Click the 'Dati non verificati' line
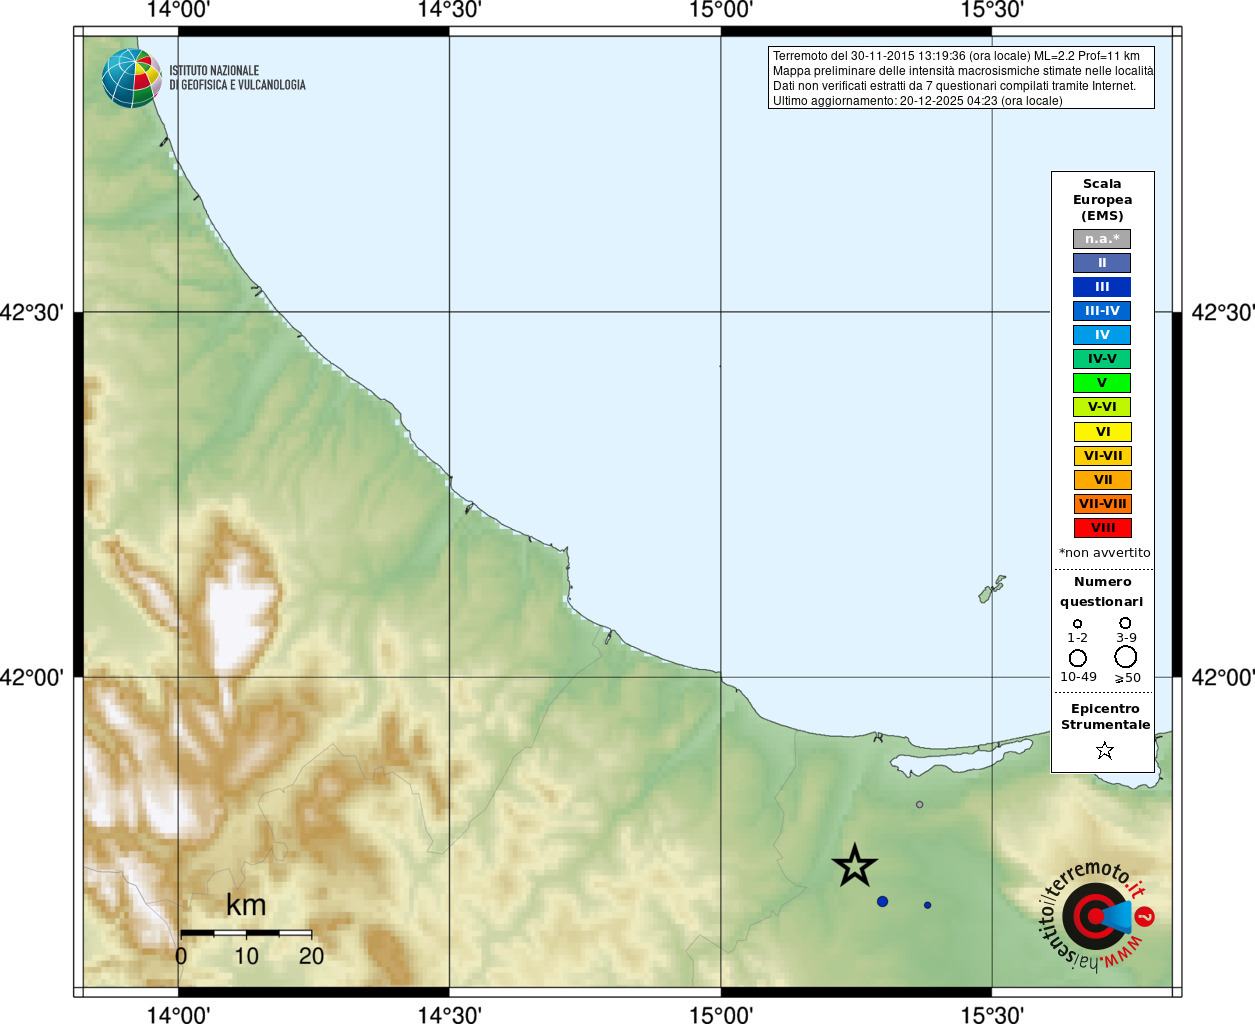 [954, 86]
